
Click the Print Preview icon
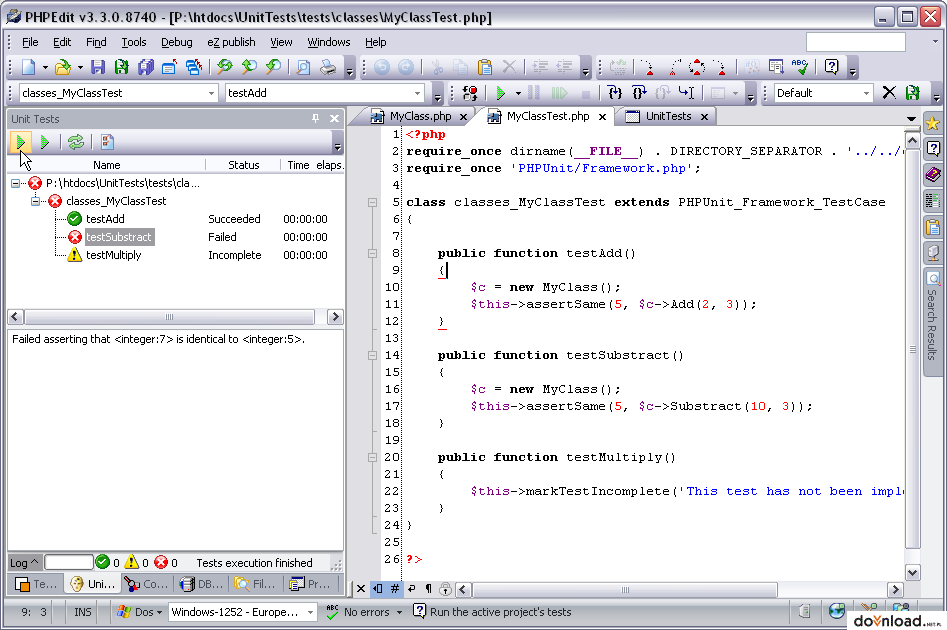coord(303,67)
